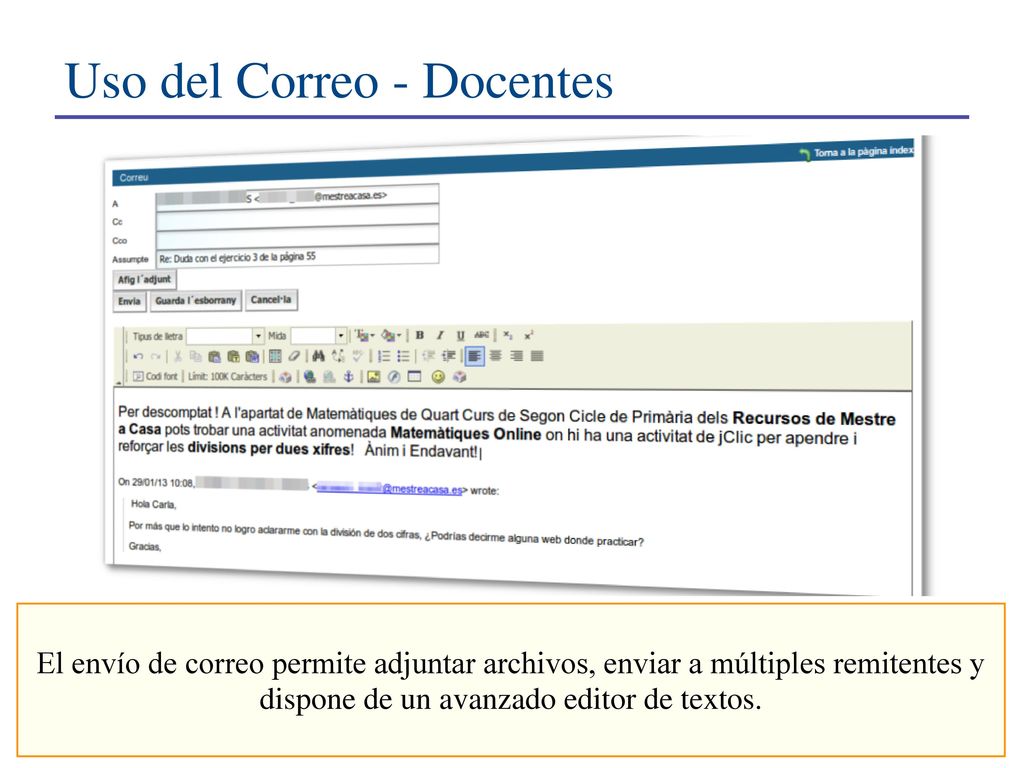Screen dimensions: 1024x768
Task: Justify the text alignment
Action: pos(537,356)
